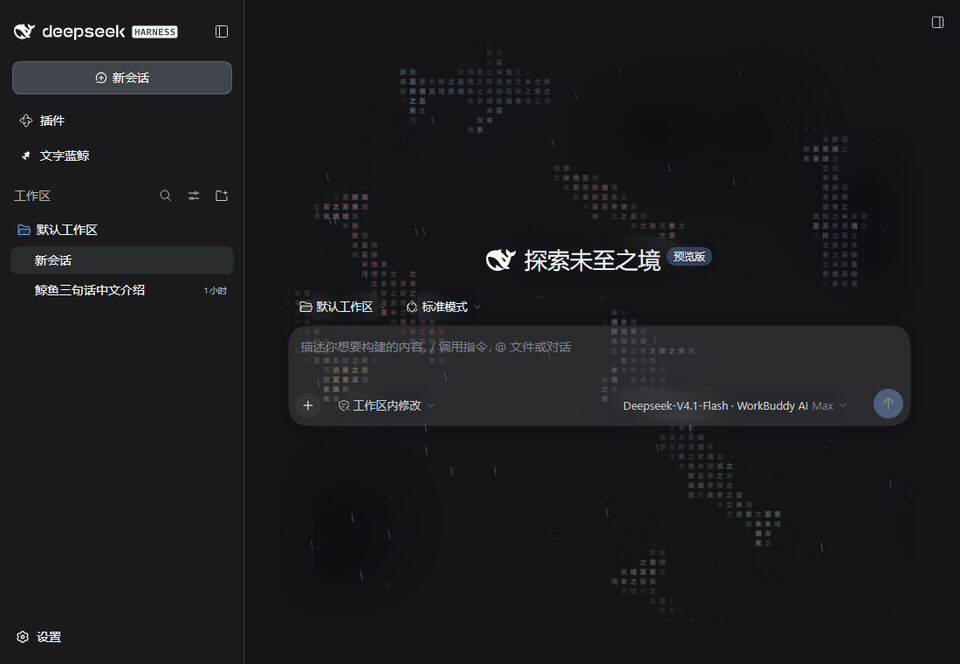Screen dimensions: 960x664
Task: Expand the 标准模式 mode dropdown
Action: pyautogui.click(x=444, y=307)
